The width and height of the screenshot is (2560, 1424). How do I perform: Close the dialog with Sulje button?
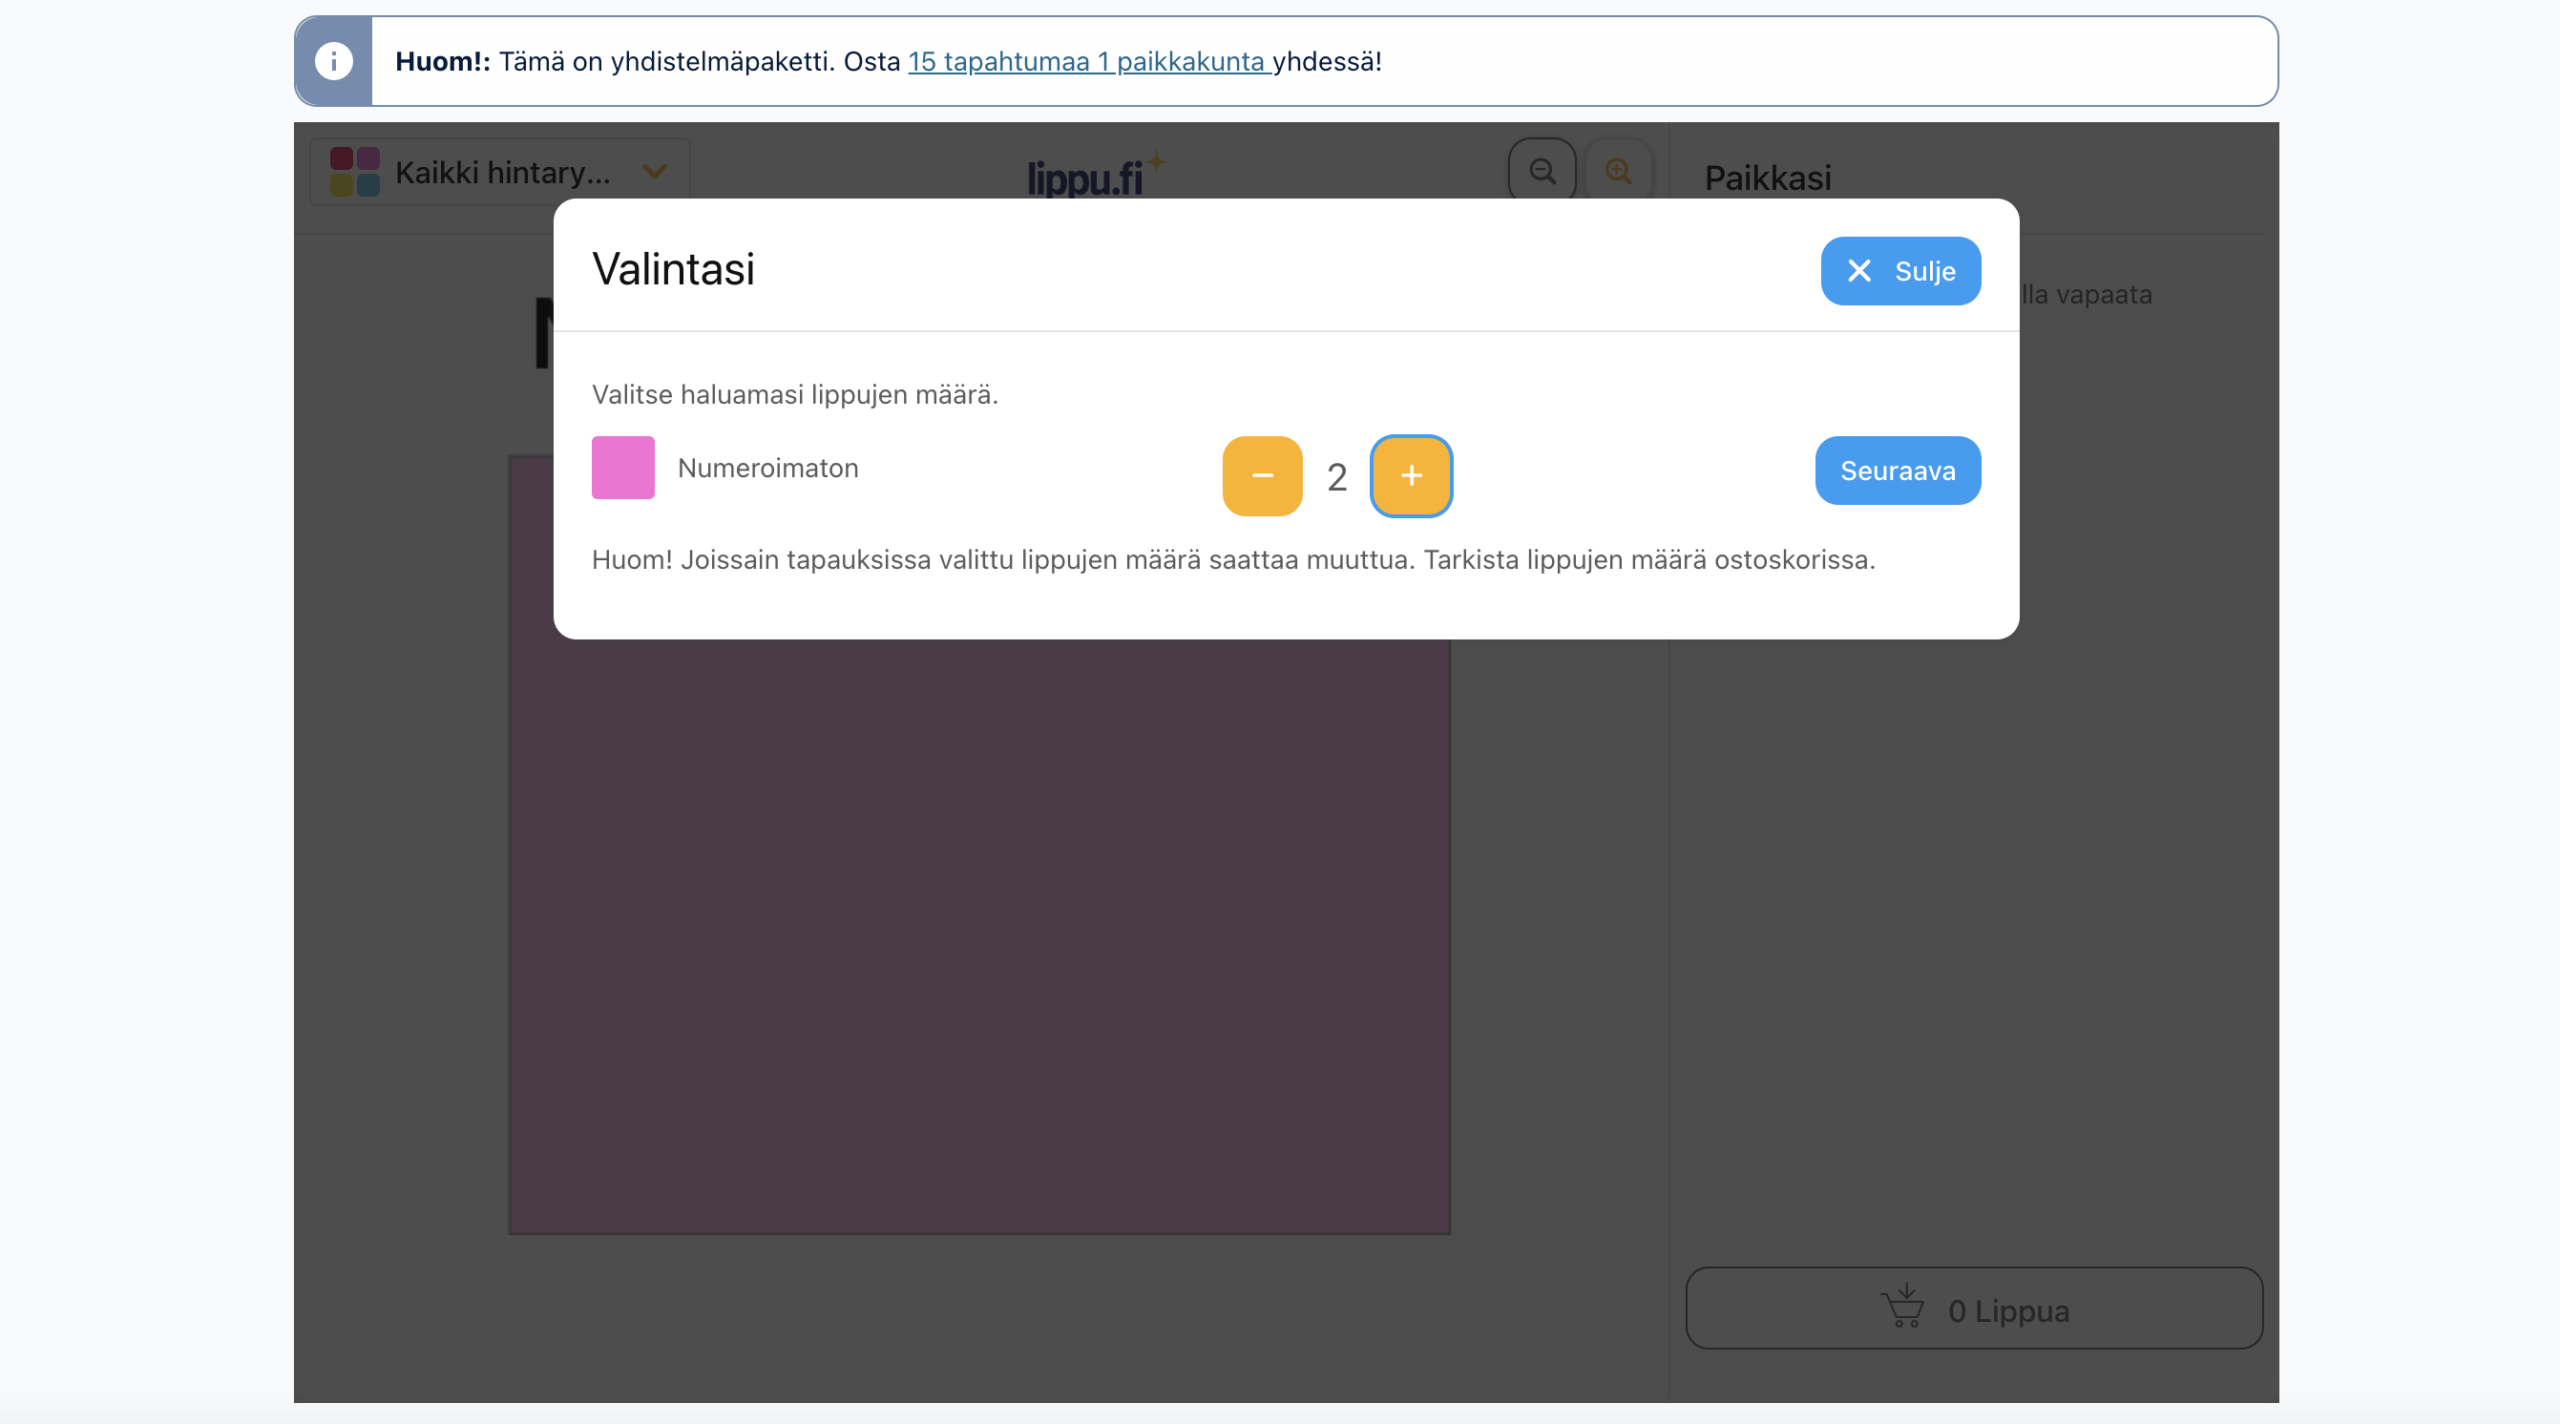tap(1900, 271)
